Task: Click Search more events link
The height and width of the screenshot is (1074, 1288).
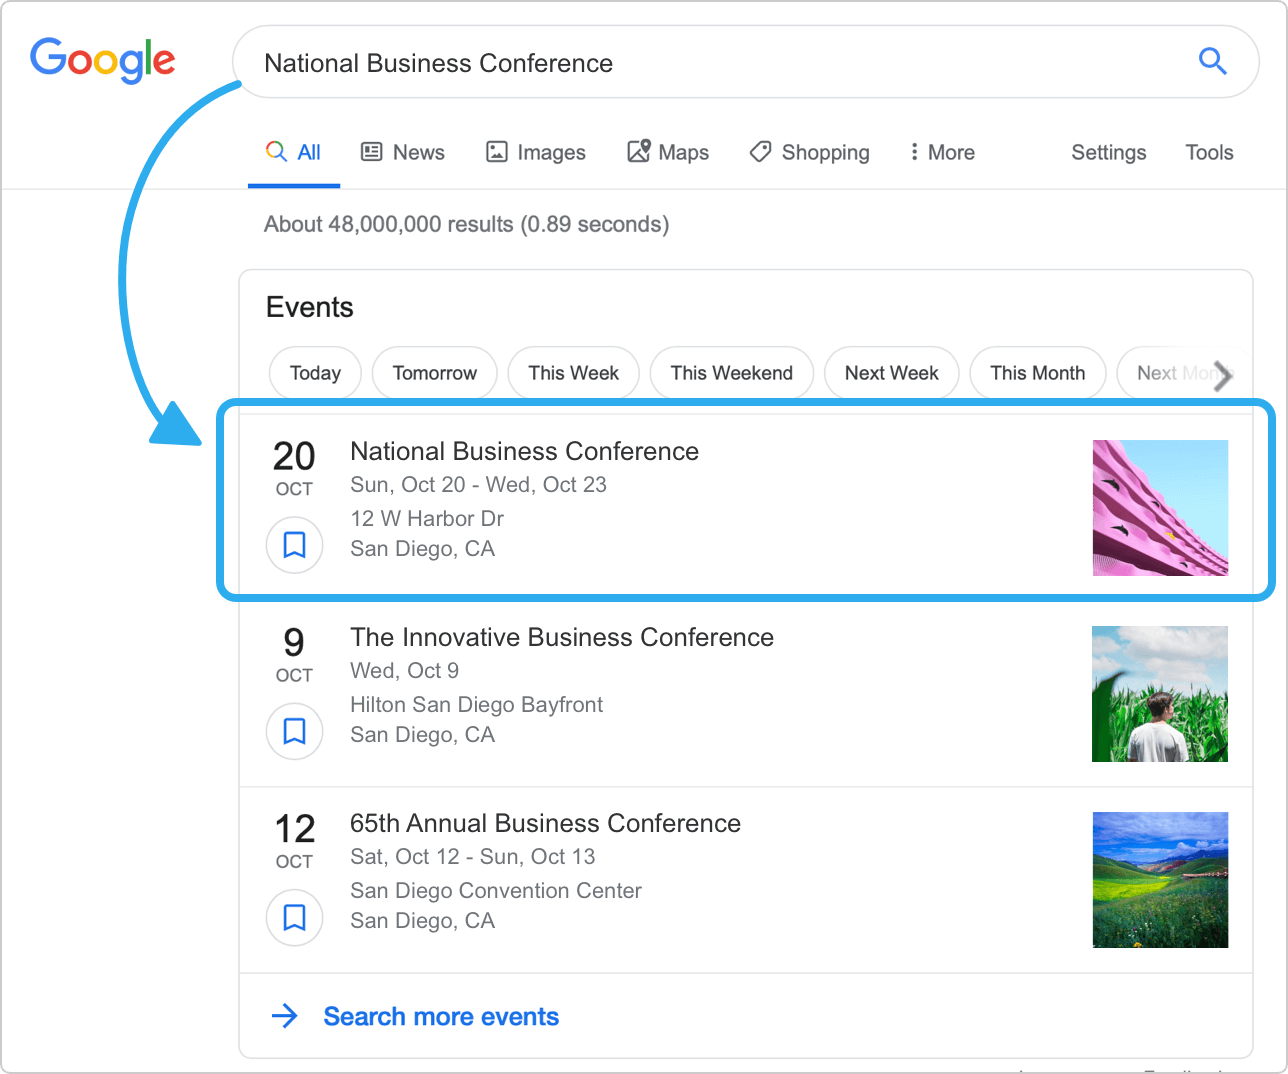Action: [x=441, y=1016]
